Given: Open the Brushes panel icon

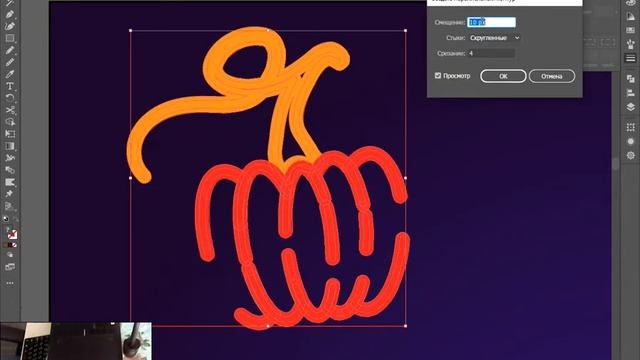Looking at the screenshot, I should [631, 44].
